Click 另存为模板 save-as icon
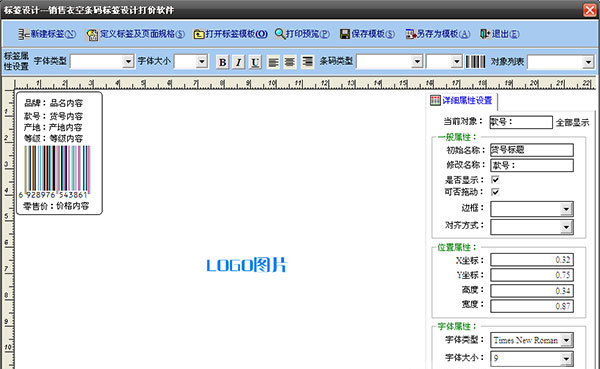The height and width of the screenshot is (369, 600). [411, 34]
